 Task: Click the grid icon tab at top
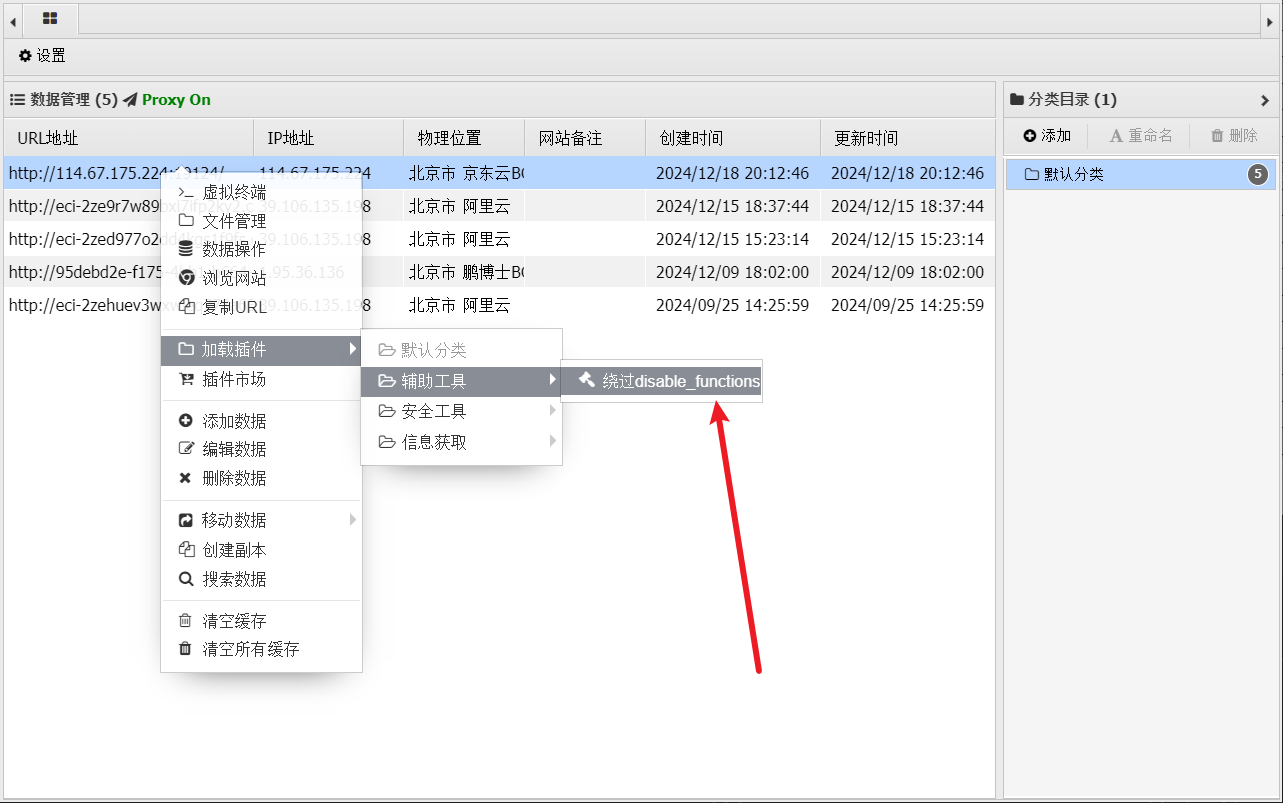pos(50,18)
